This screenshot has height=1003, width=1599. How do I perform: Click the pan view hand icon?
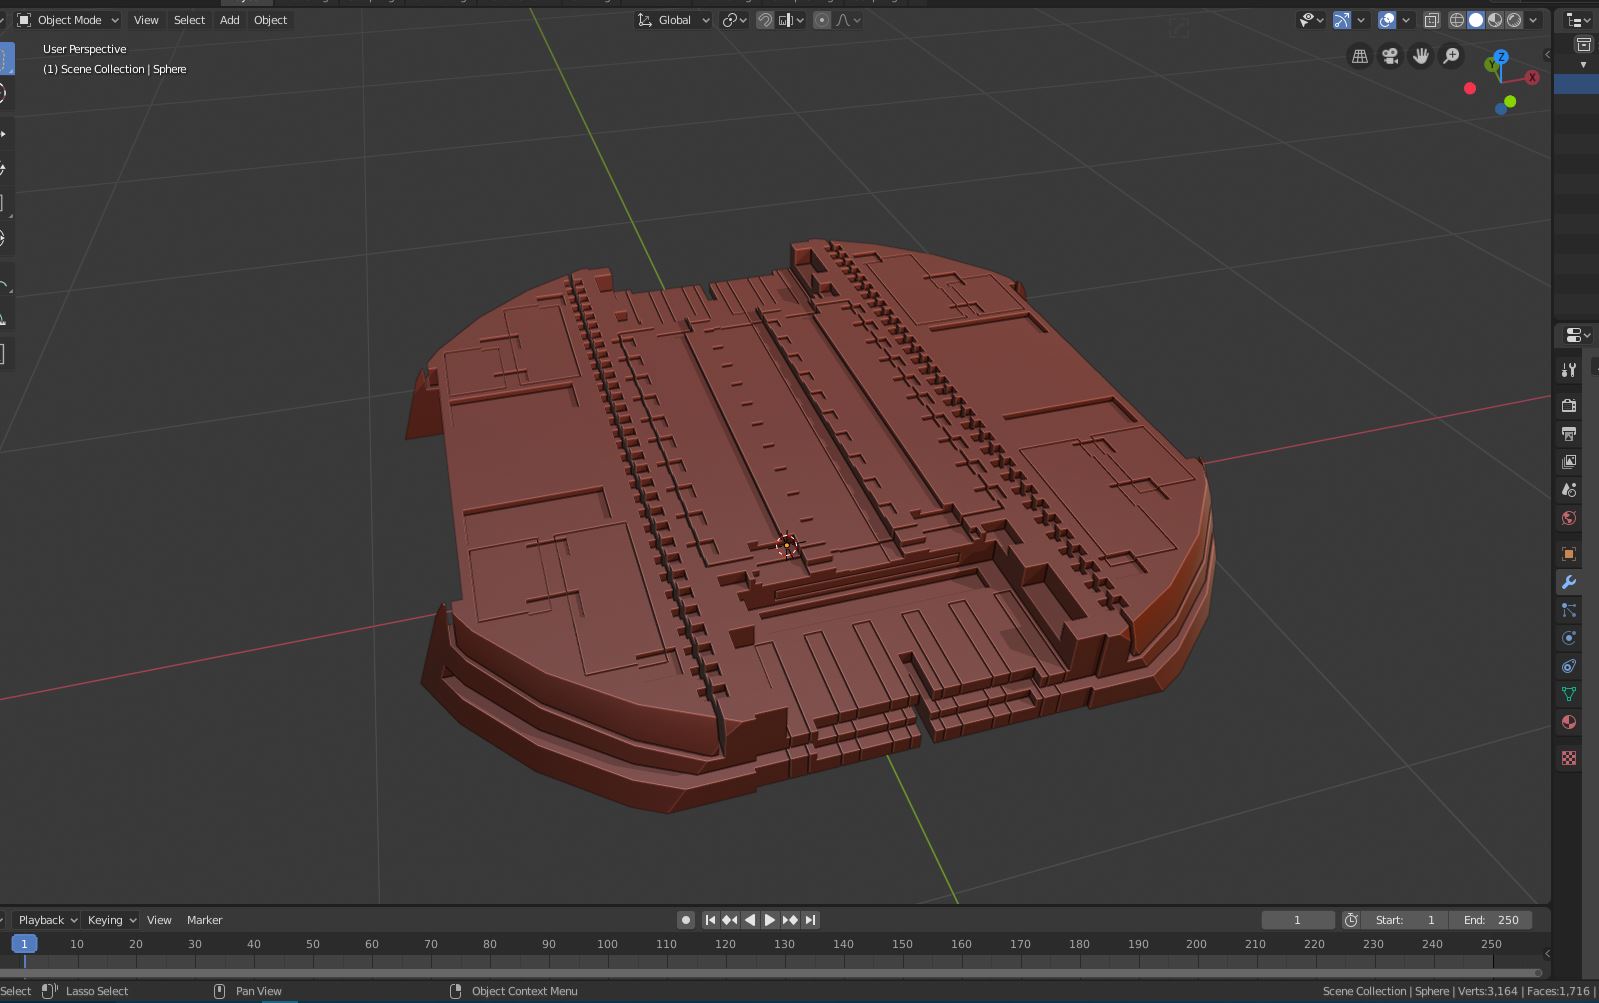pos(1420,57)
